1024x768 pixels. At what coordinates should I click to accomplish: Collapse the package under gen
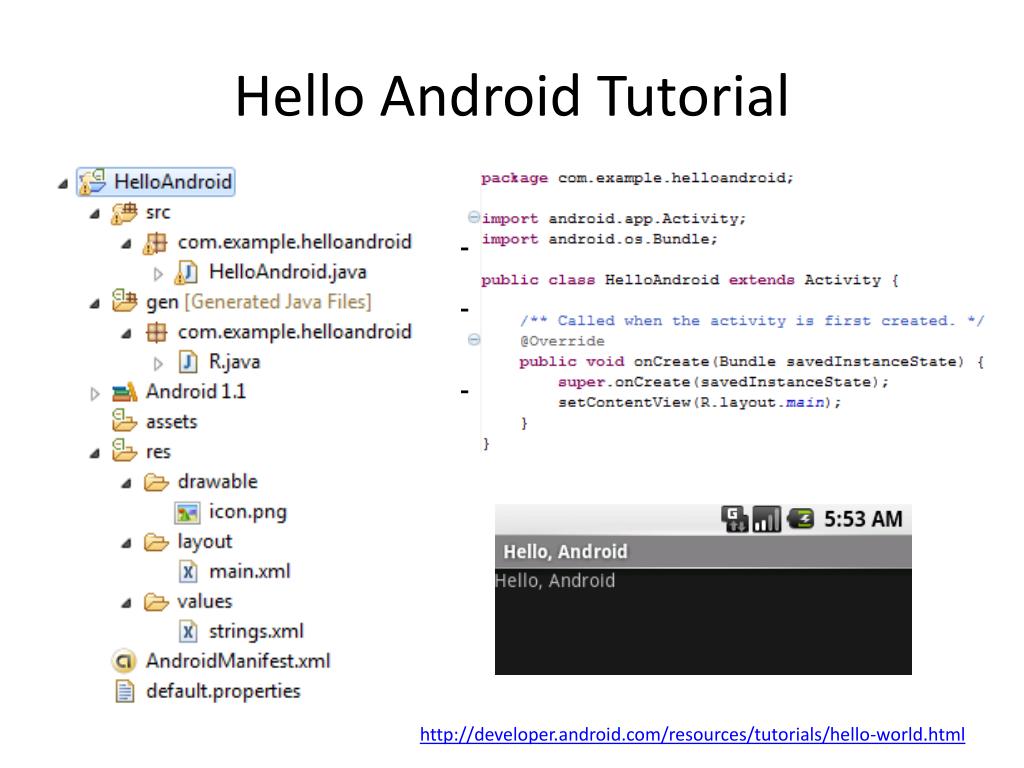click(x=127, y=334)
